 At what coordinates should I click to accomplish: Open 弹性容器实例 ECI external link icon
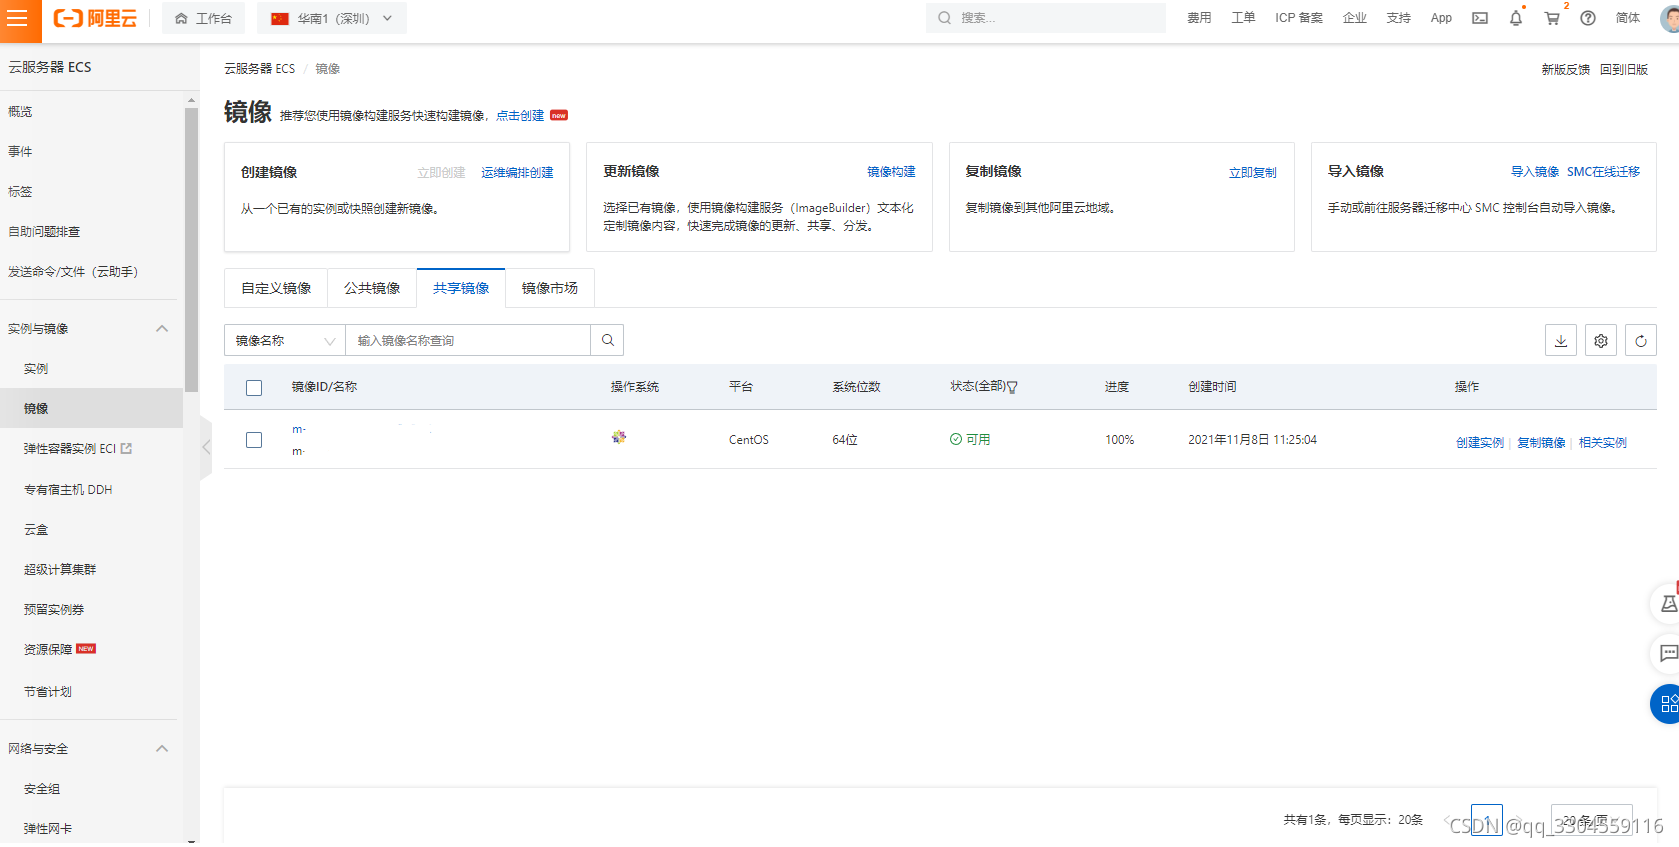point(126,449)
